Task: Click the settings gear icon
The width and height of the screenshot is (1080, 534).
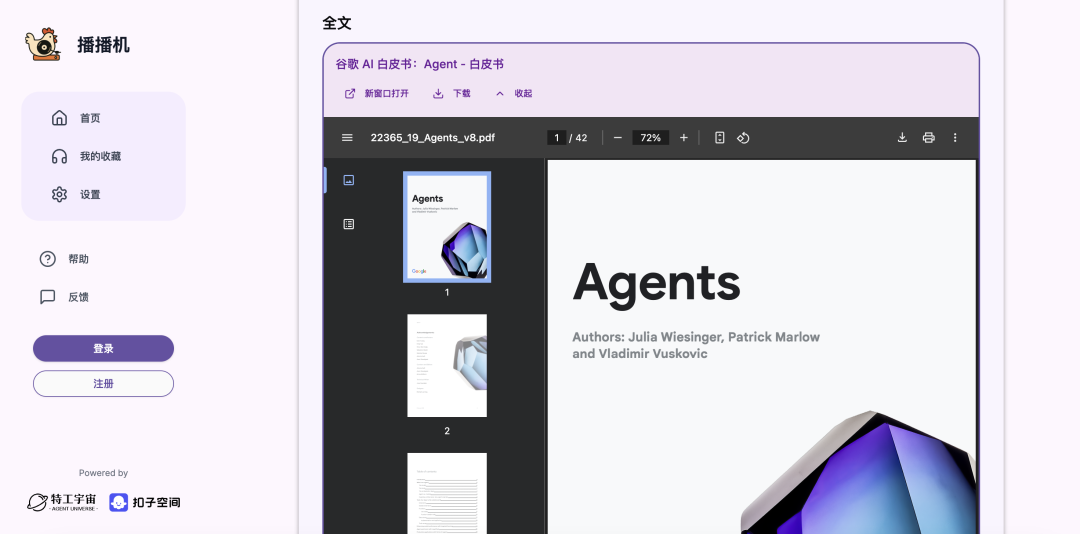Action: click(x=59, y=194)
